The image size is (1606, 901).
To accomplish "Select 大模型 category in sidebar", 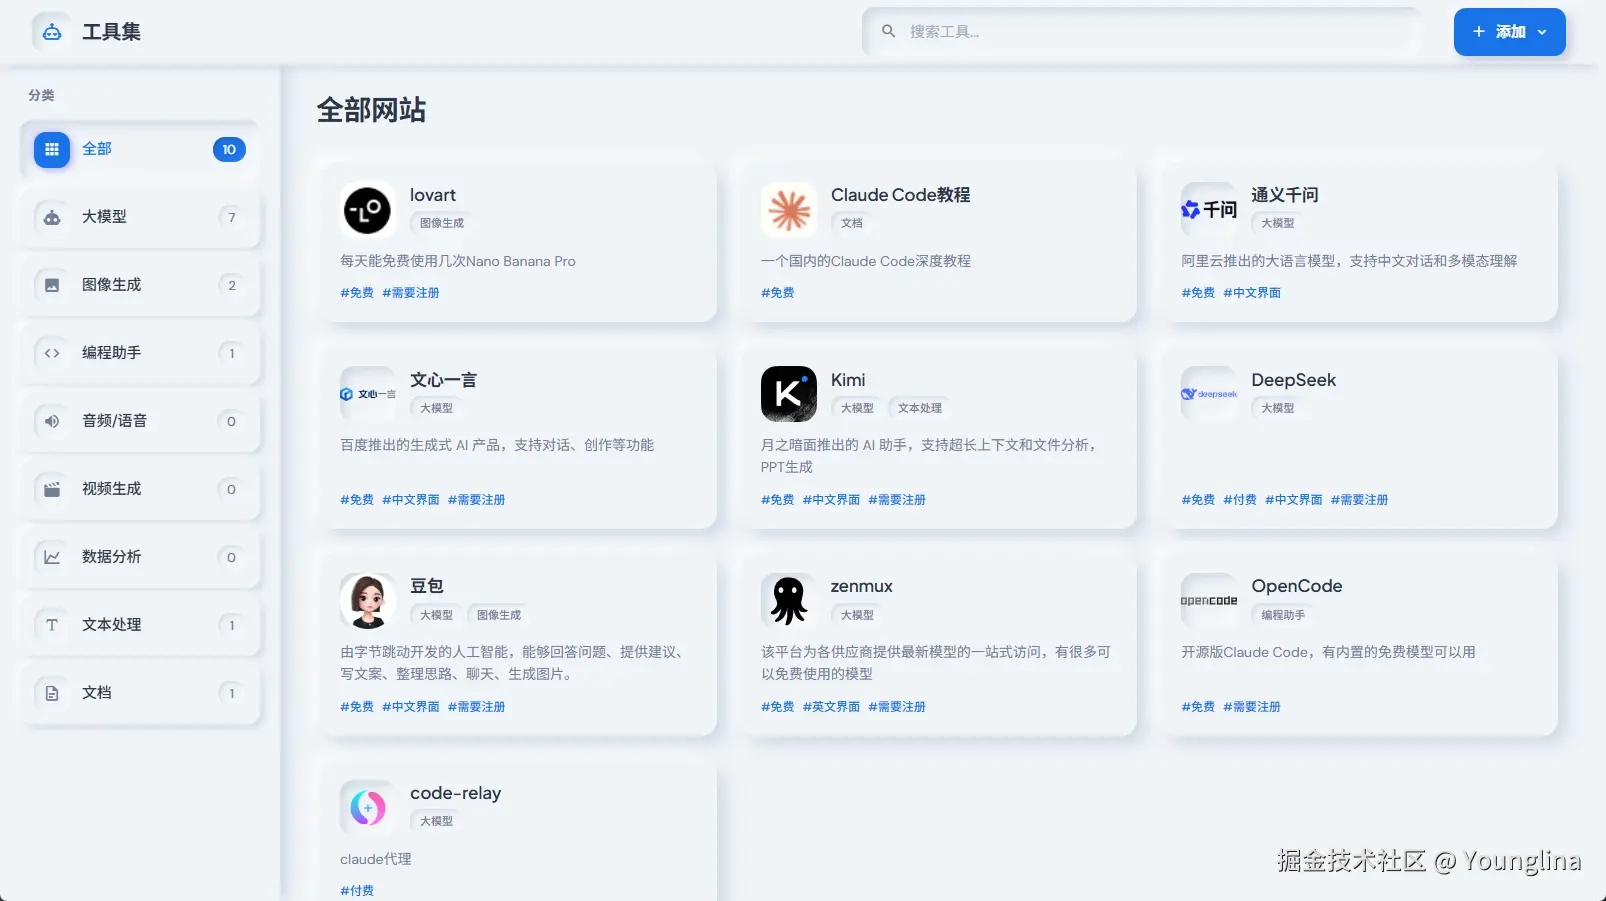I will point(140,217).
